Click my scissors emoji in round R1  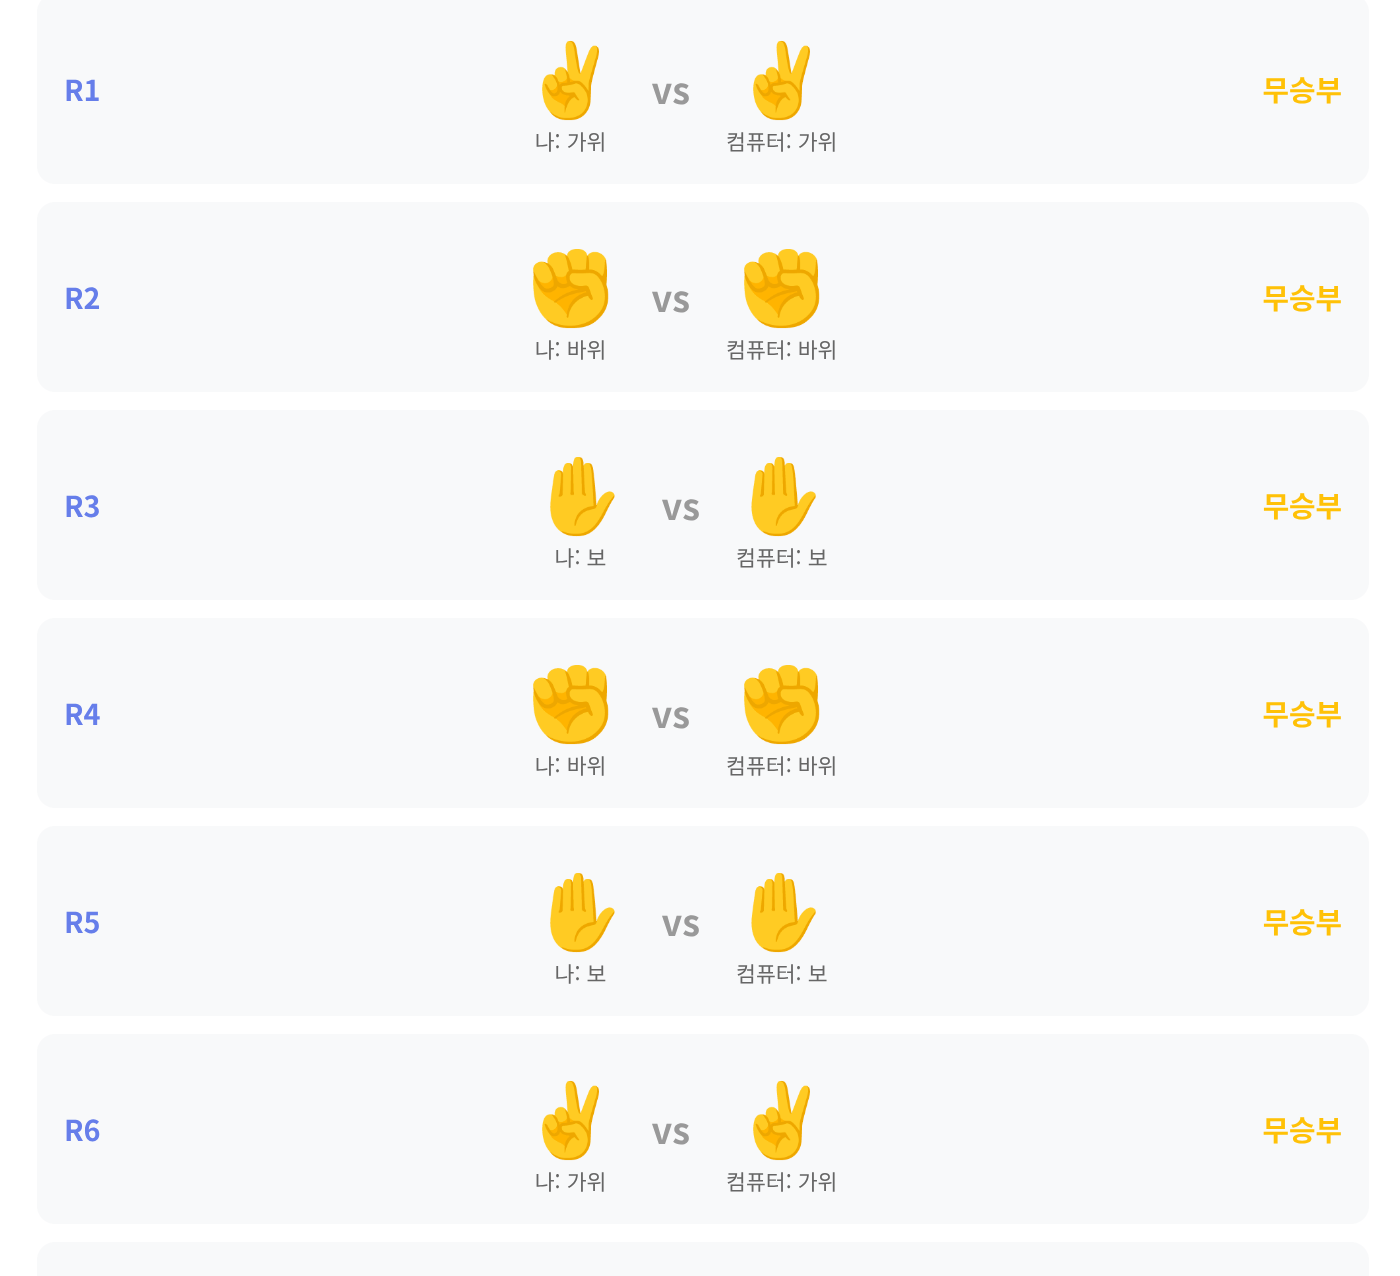tap(570, 81)
